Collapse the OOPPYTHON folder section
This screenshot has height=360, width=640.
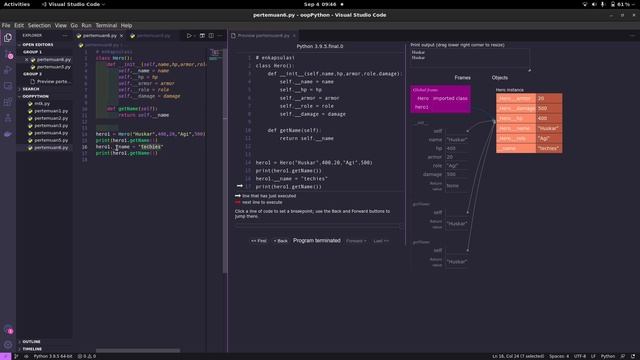pos(35,96)
